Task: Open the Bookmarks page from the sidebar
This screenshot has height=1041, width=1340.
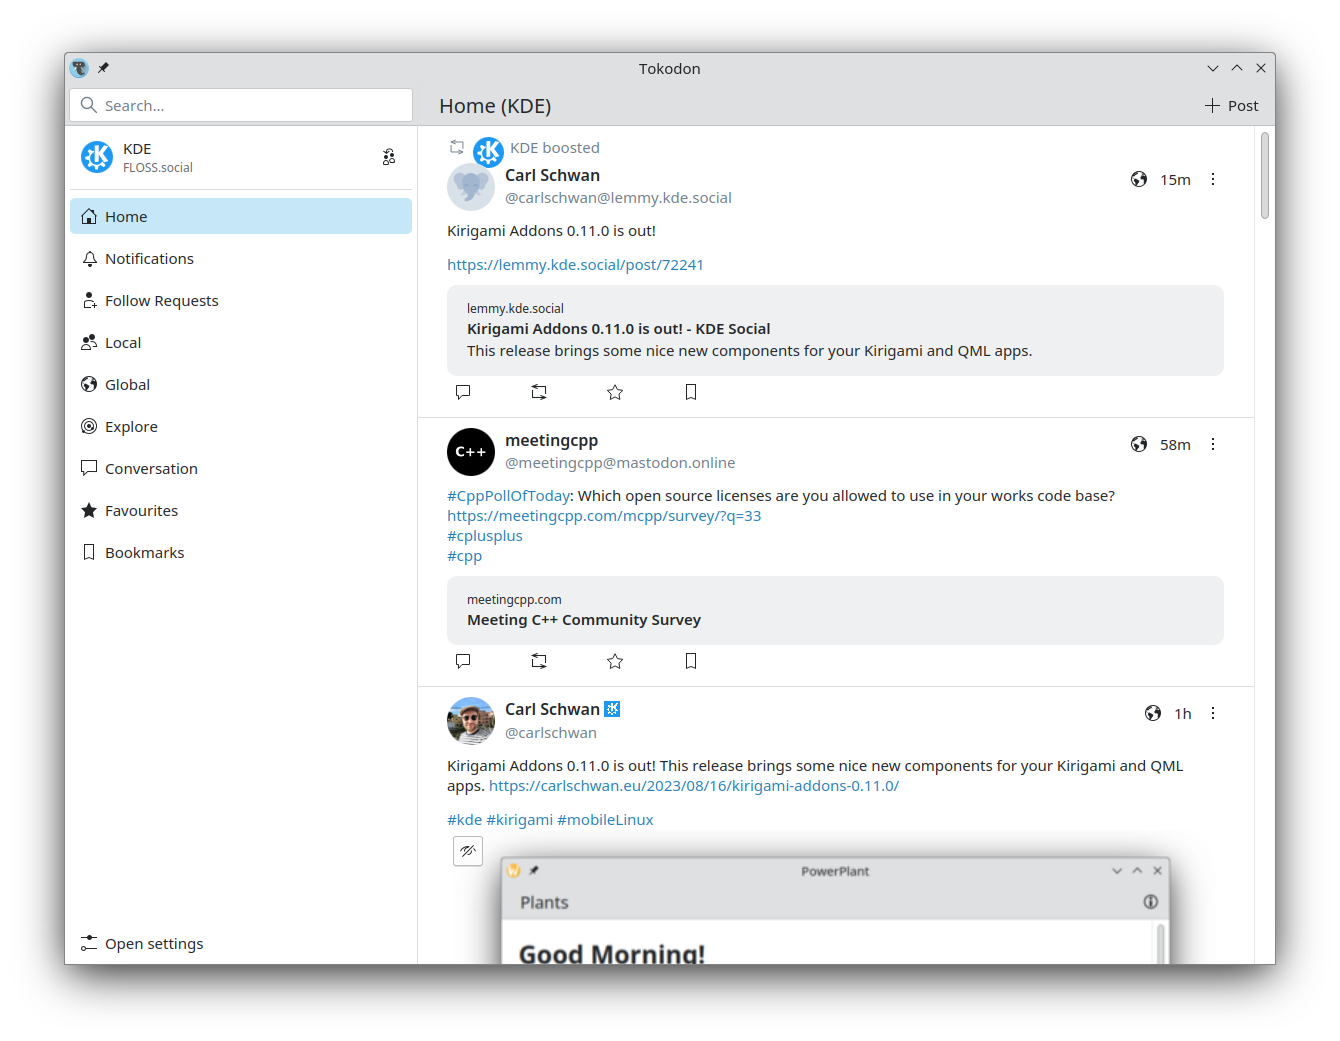Action: [x=144, y=553]
